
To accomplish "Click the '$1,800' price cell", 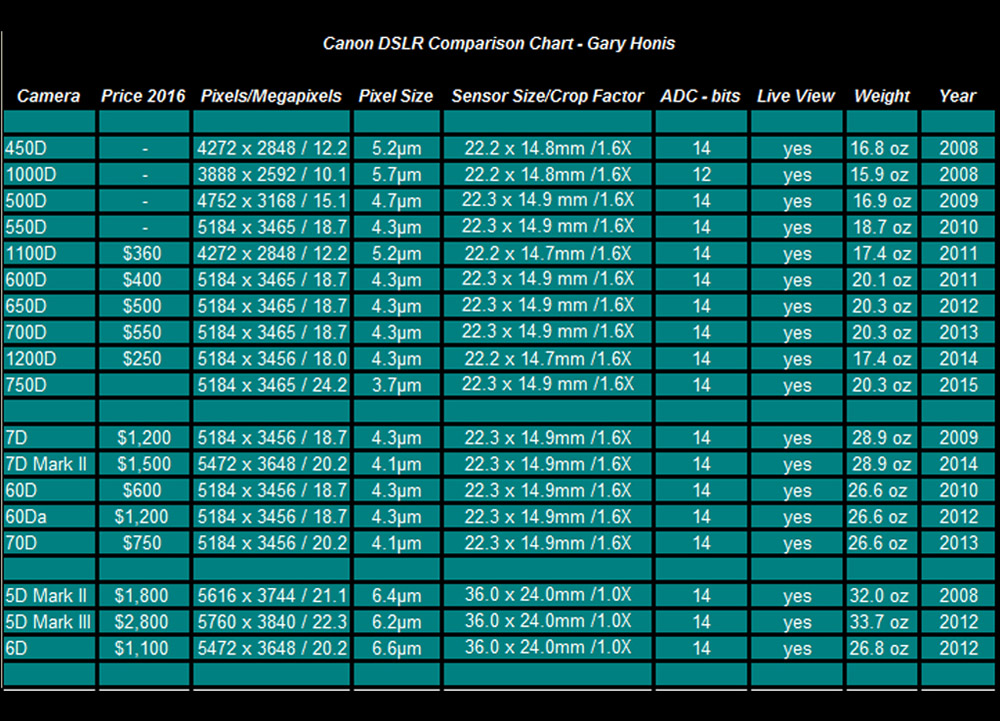I will pyautogui.click(x=144, y=595).
